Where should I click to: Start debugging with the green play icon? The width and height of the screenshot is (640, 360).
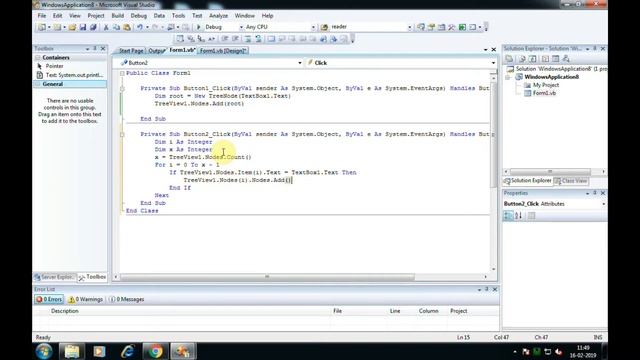tap(199, 27)
